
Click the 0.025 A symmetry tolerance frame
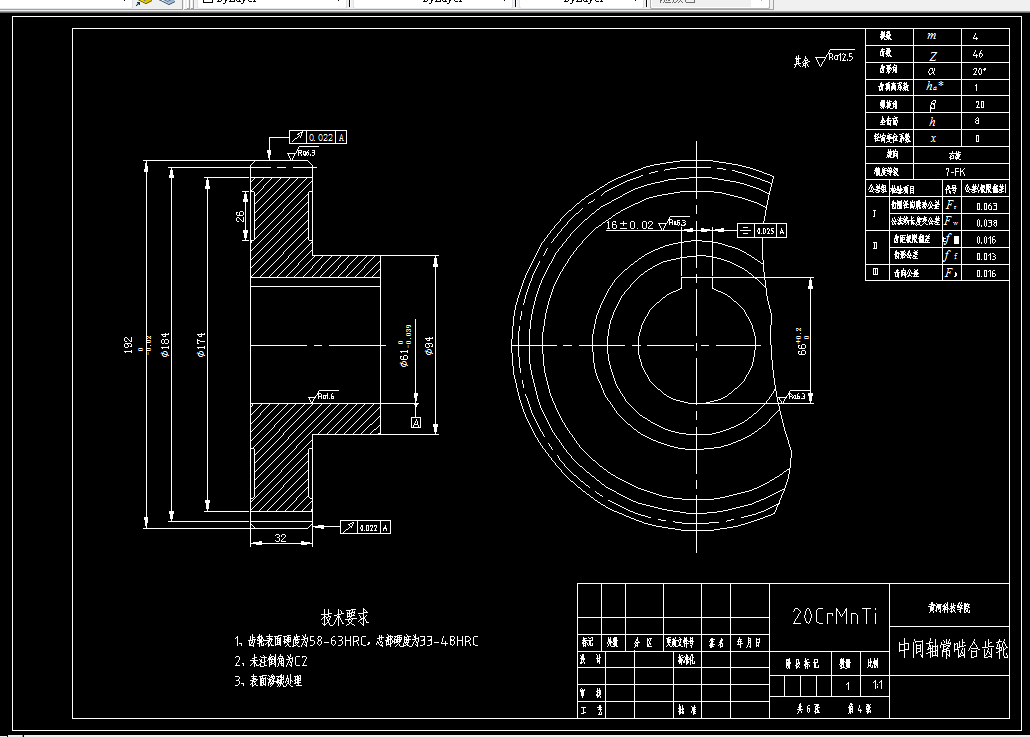click(x=762, y=231)
